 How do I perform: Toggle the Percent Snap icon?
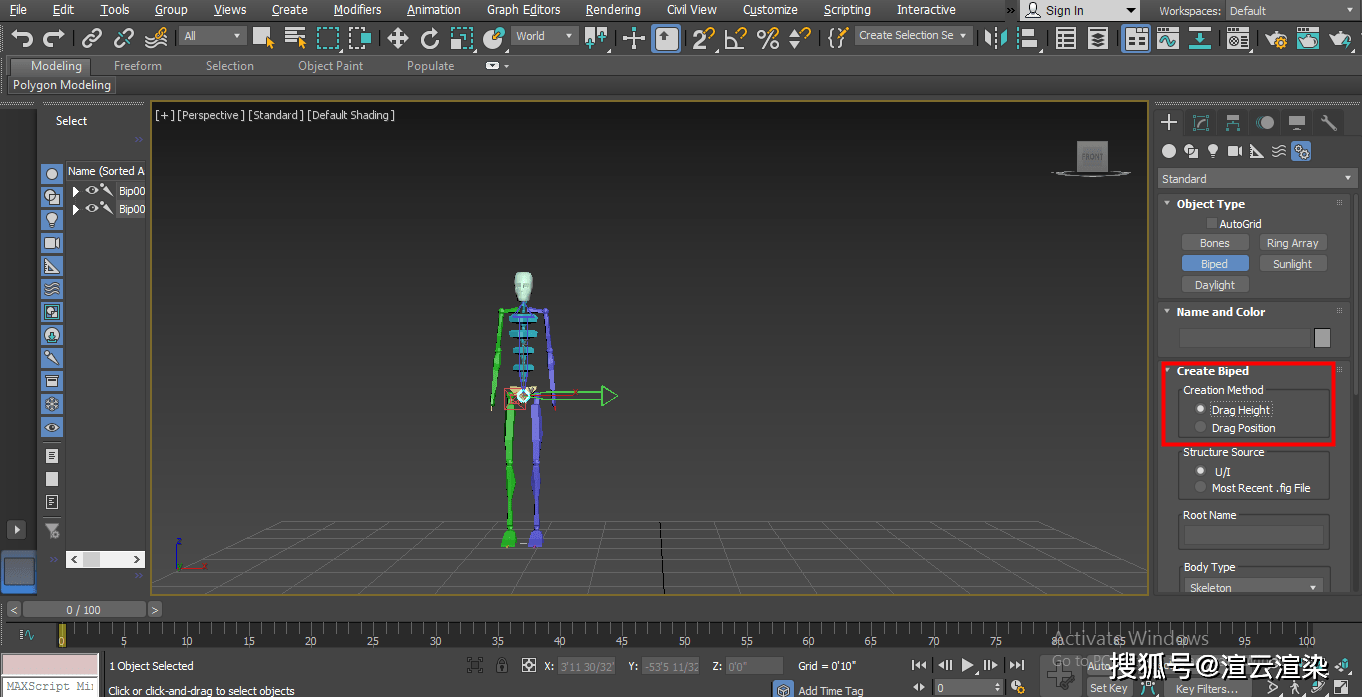[768, 38]
